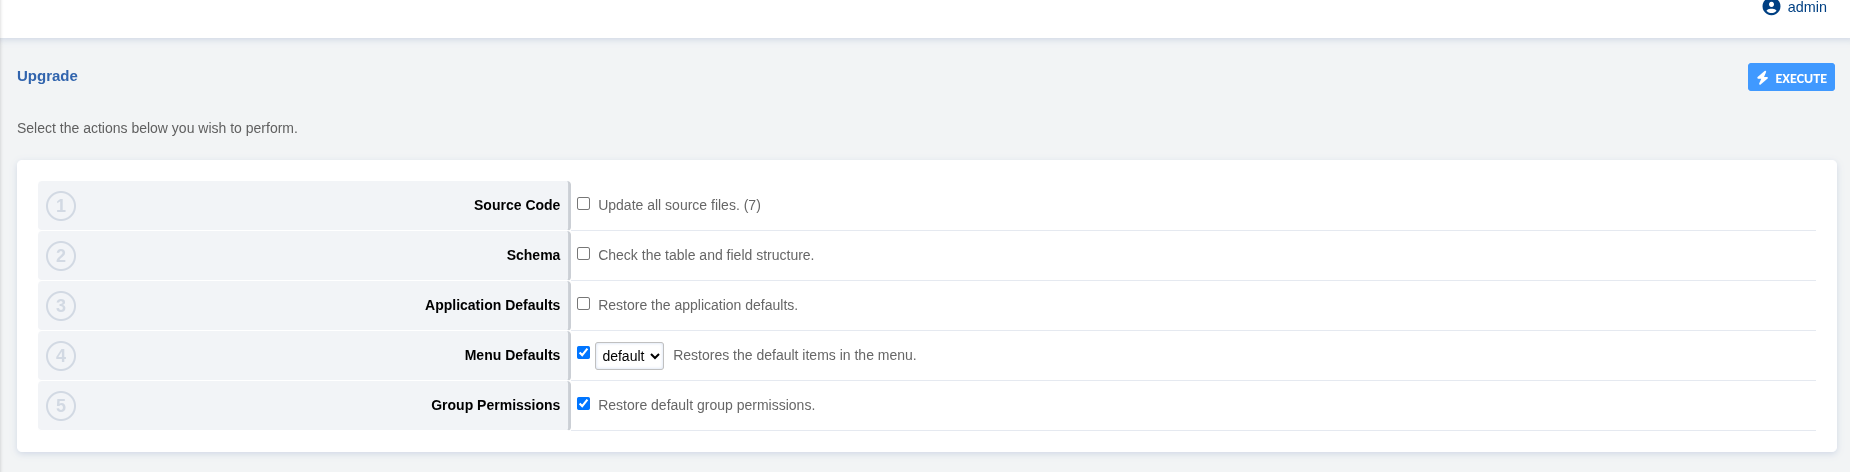Enable the Update all source files checkbox

(x=583, y=204)
